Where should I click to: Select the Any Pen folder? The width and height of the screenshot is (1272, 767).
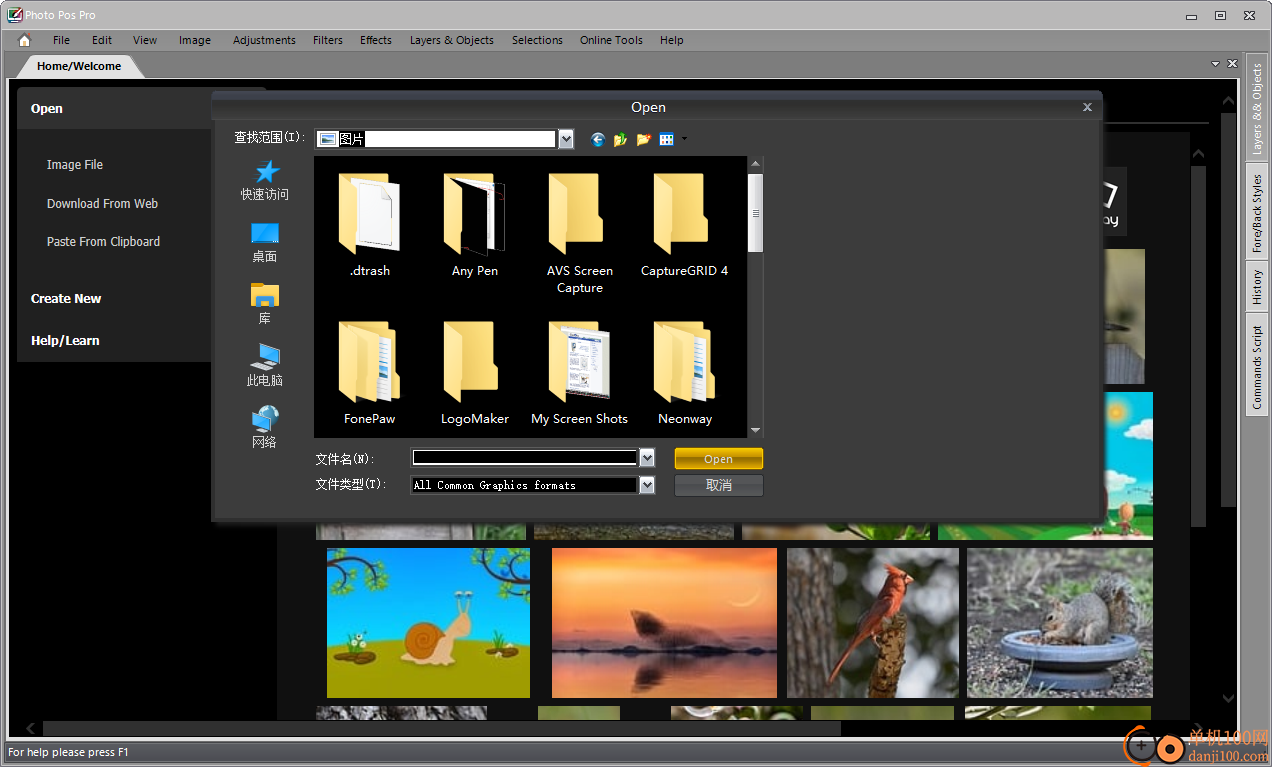point(475,224)
